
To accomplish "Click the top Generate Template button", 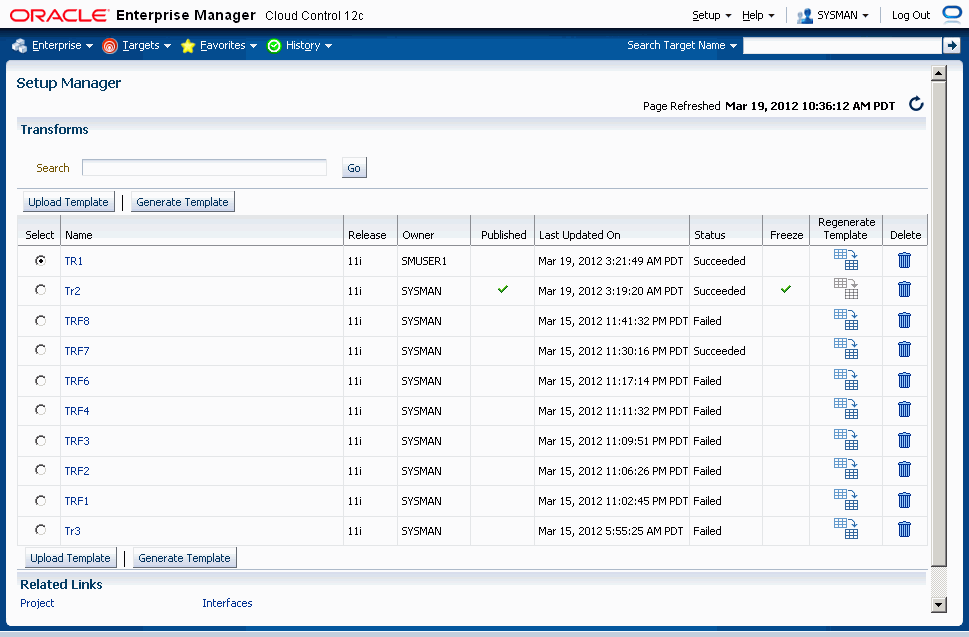I will 182,202.
